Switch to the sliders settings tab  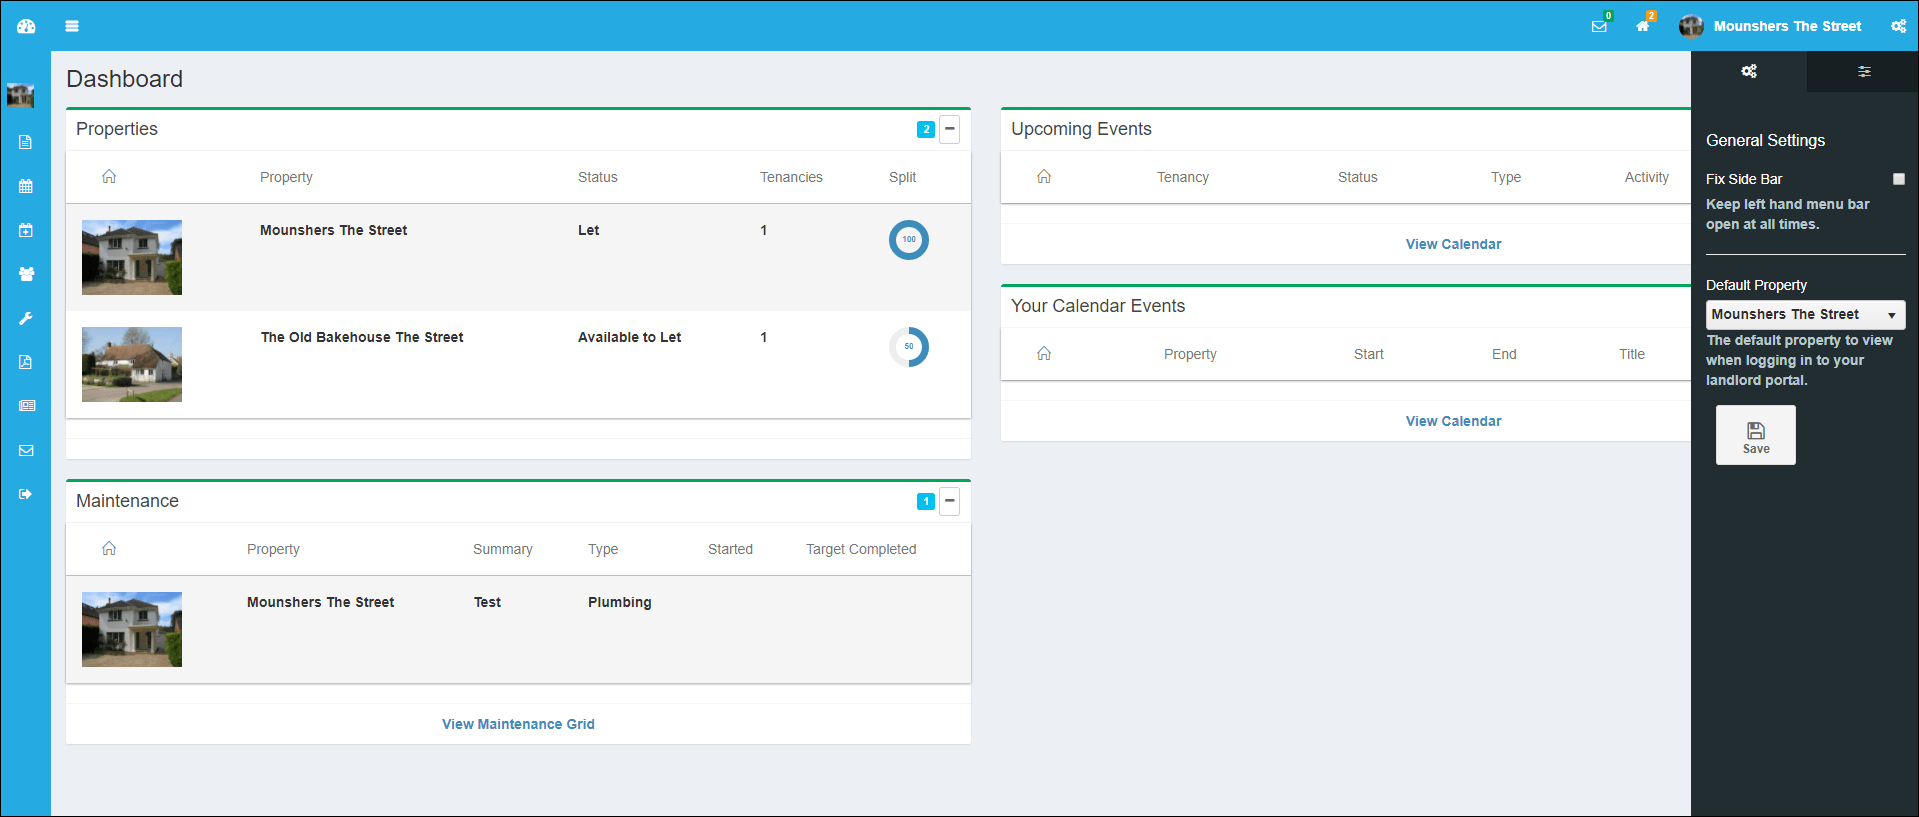(1864, 71)
